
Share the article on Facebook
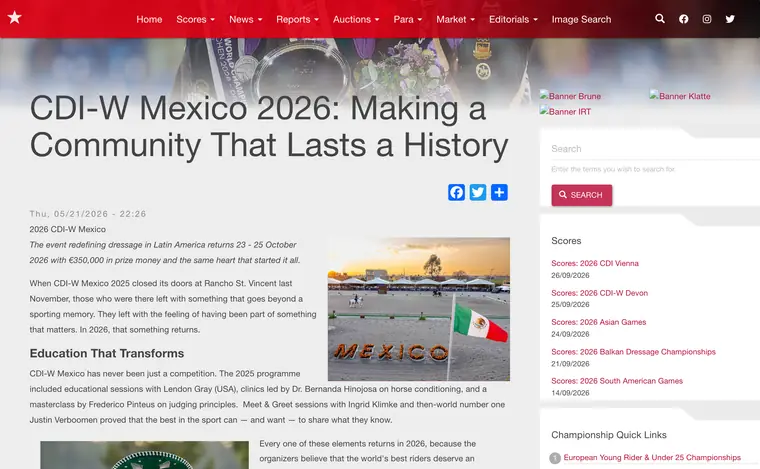(456, 192)
